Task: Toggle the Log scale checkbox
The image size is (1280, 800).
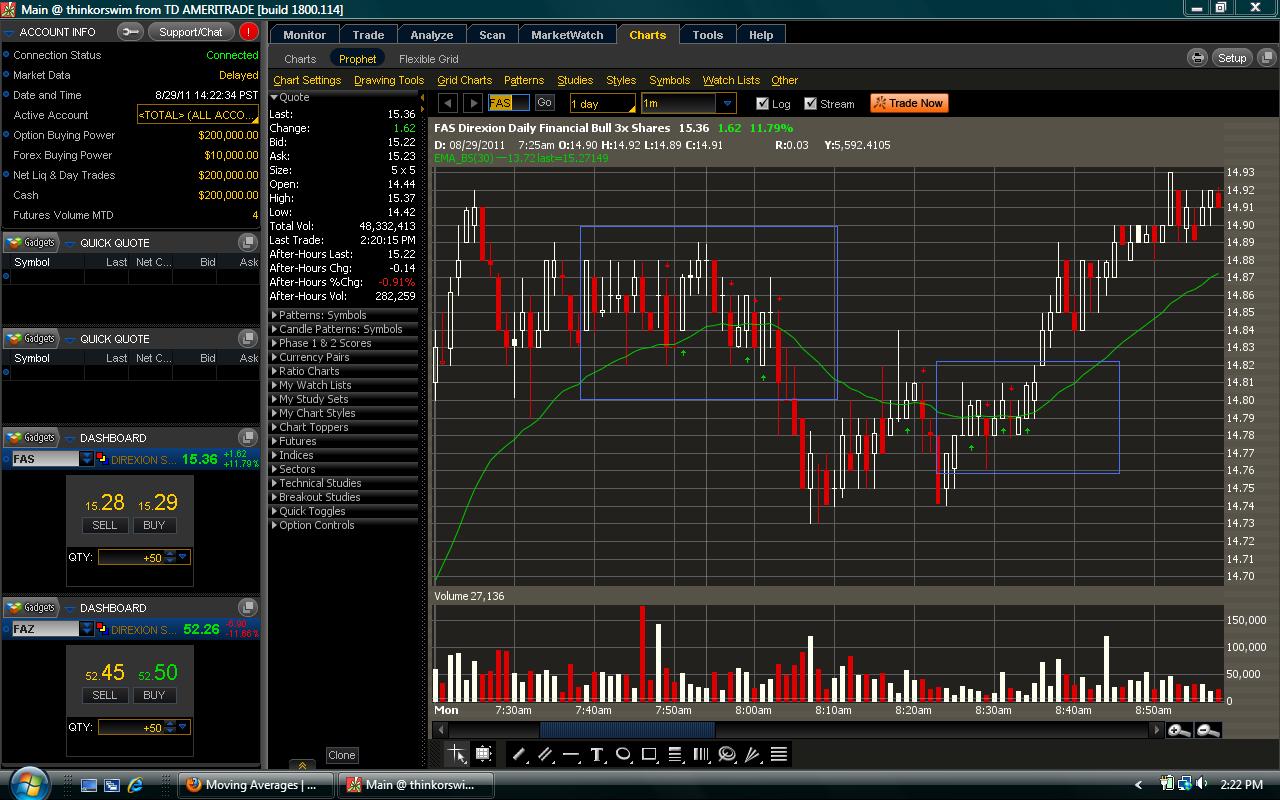Action: coord(763,103)
